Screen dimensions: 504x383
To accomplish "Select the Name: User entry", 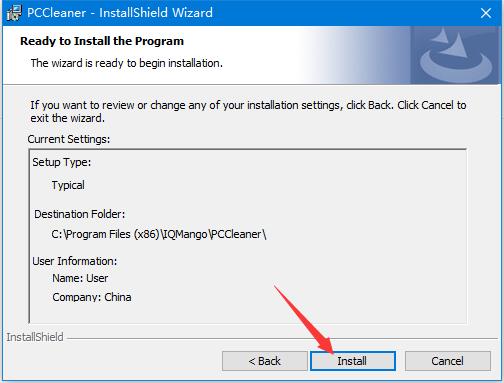I will coord(80,278).
